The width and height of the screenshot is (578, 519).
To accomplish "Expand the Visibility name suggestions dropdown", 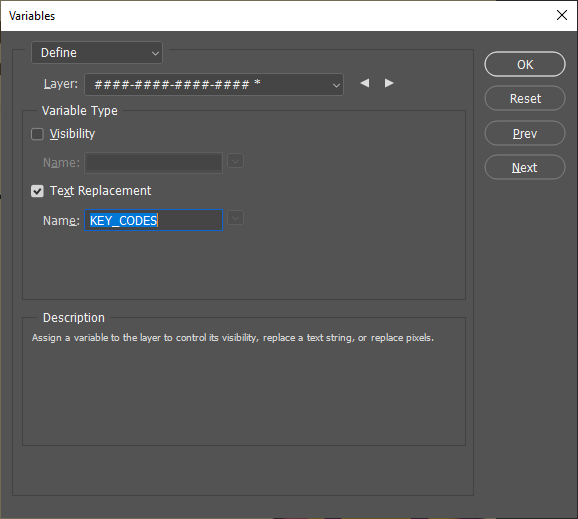I will pos(236,161).
